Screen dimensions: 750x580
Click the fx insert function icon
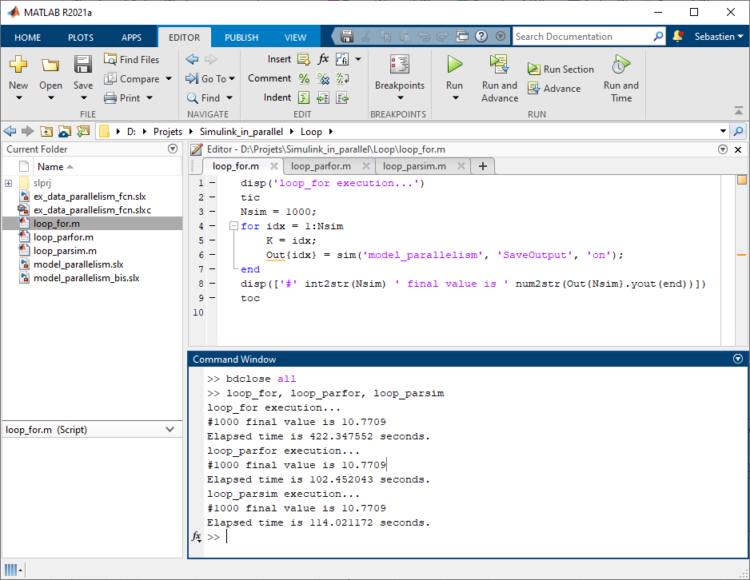click(323, 59)
